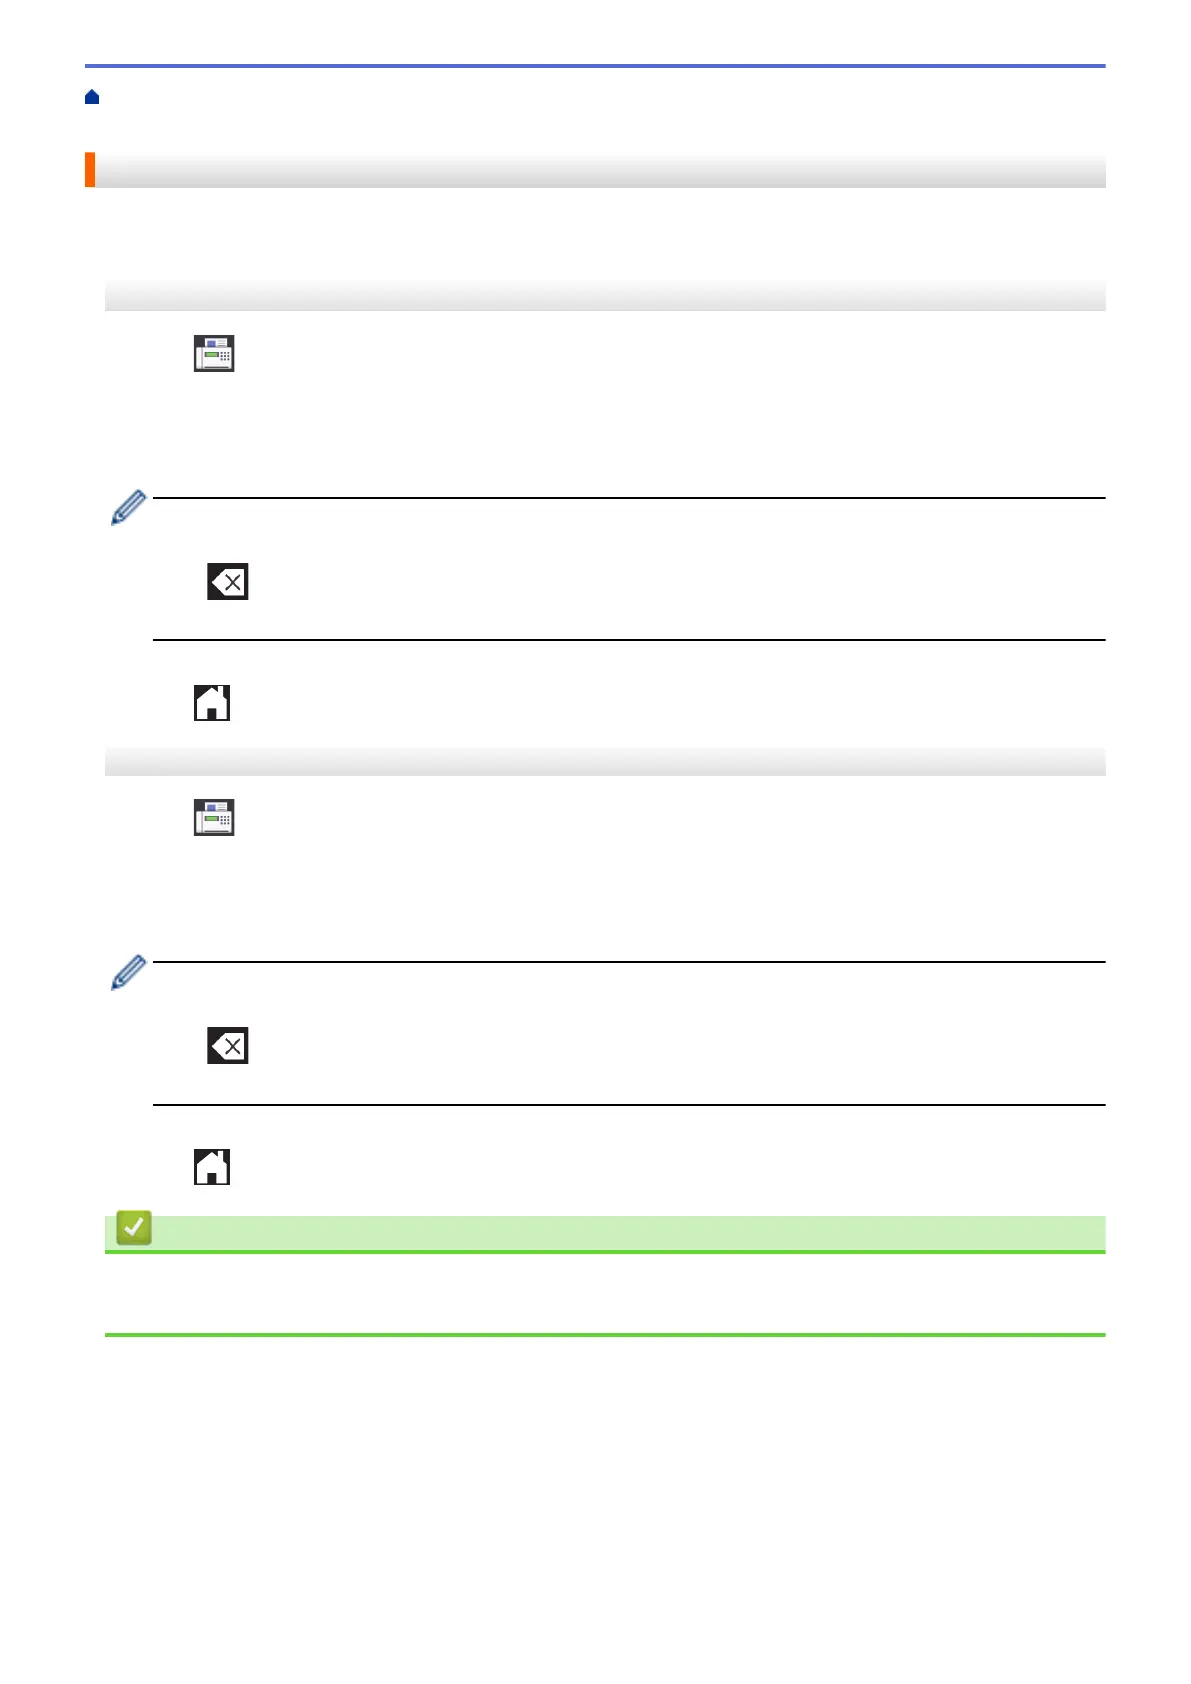Click the gray title heading bar

(x=595, y=170)
